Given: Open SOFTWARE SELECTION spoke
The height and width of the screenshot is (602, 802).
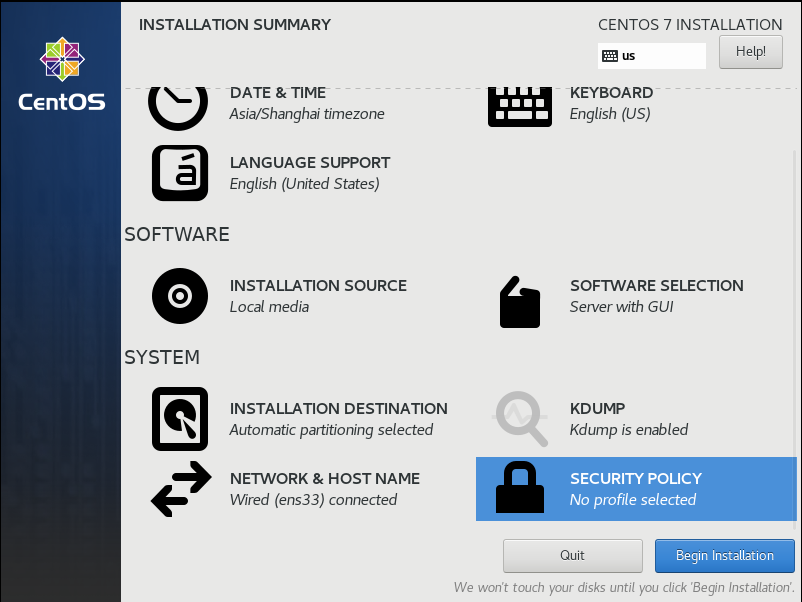Looking at the screenshot, I should click(657, 285).
